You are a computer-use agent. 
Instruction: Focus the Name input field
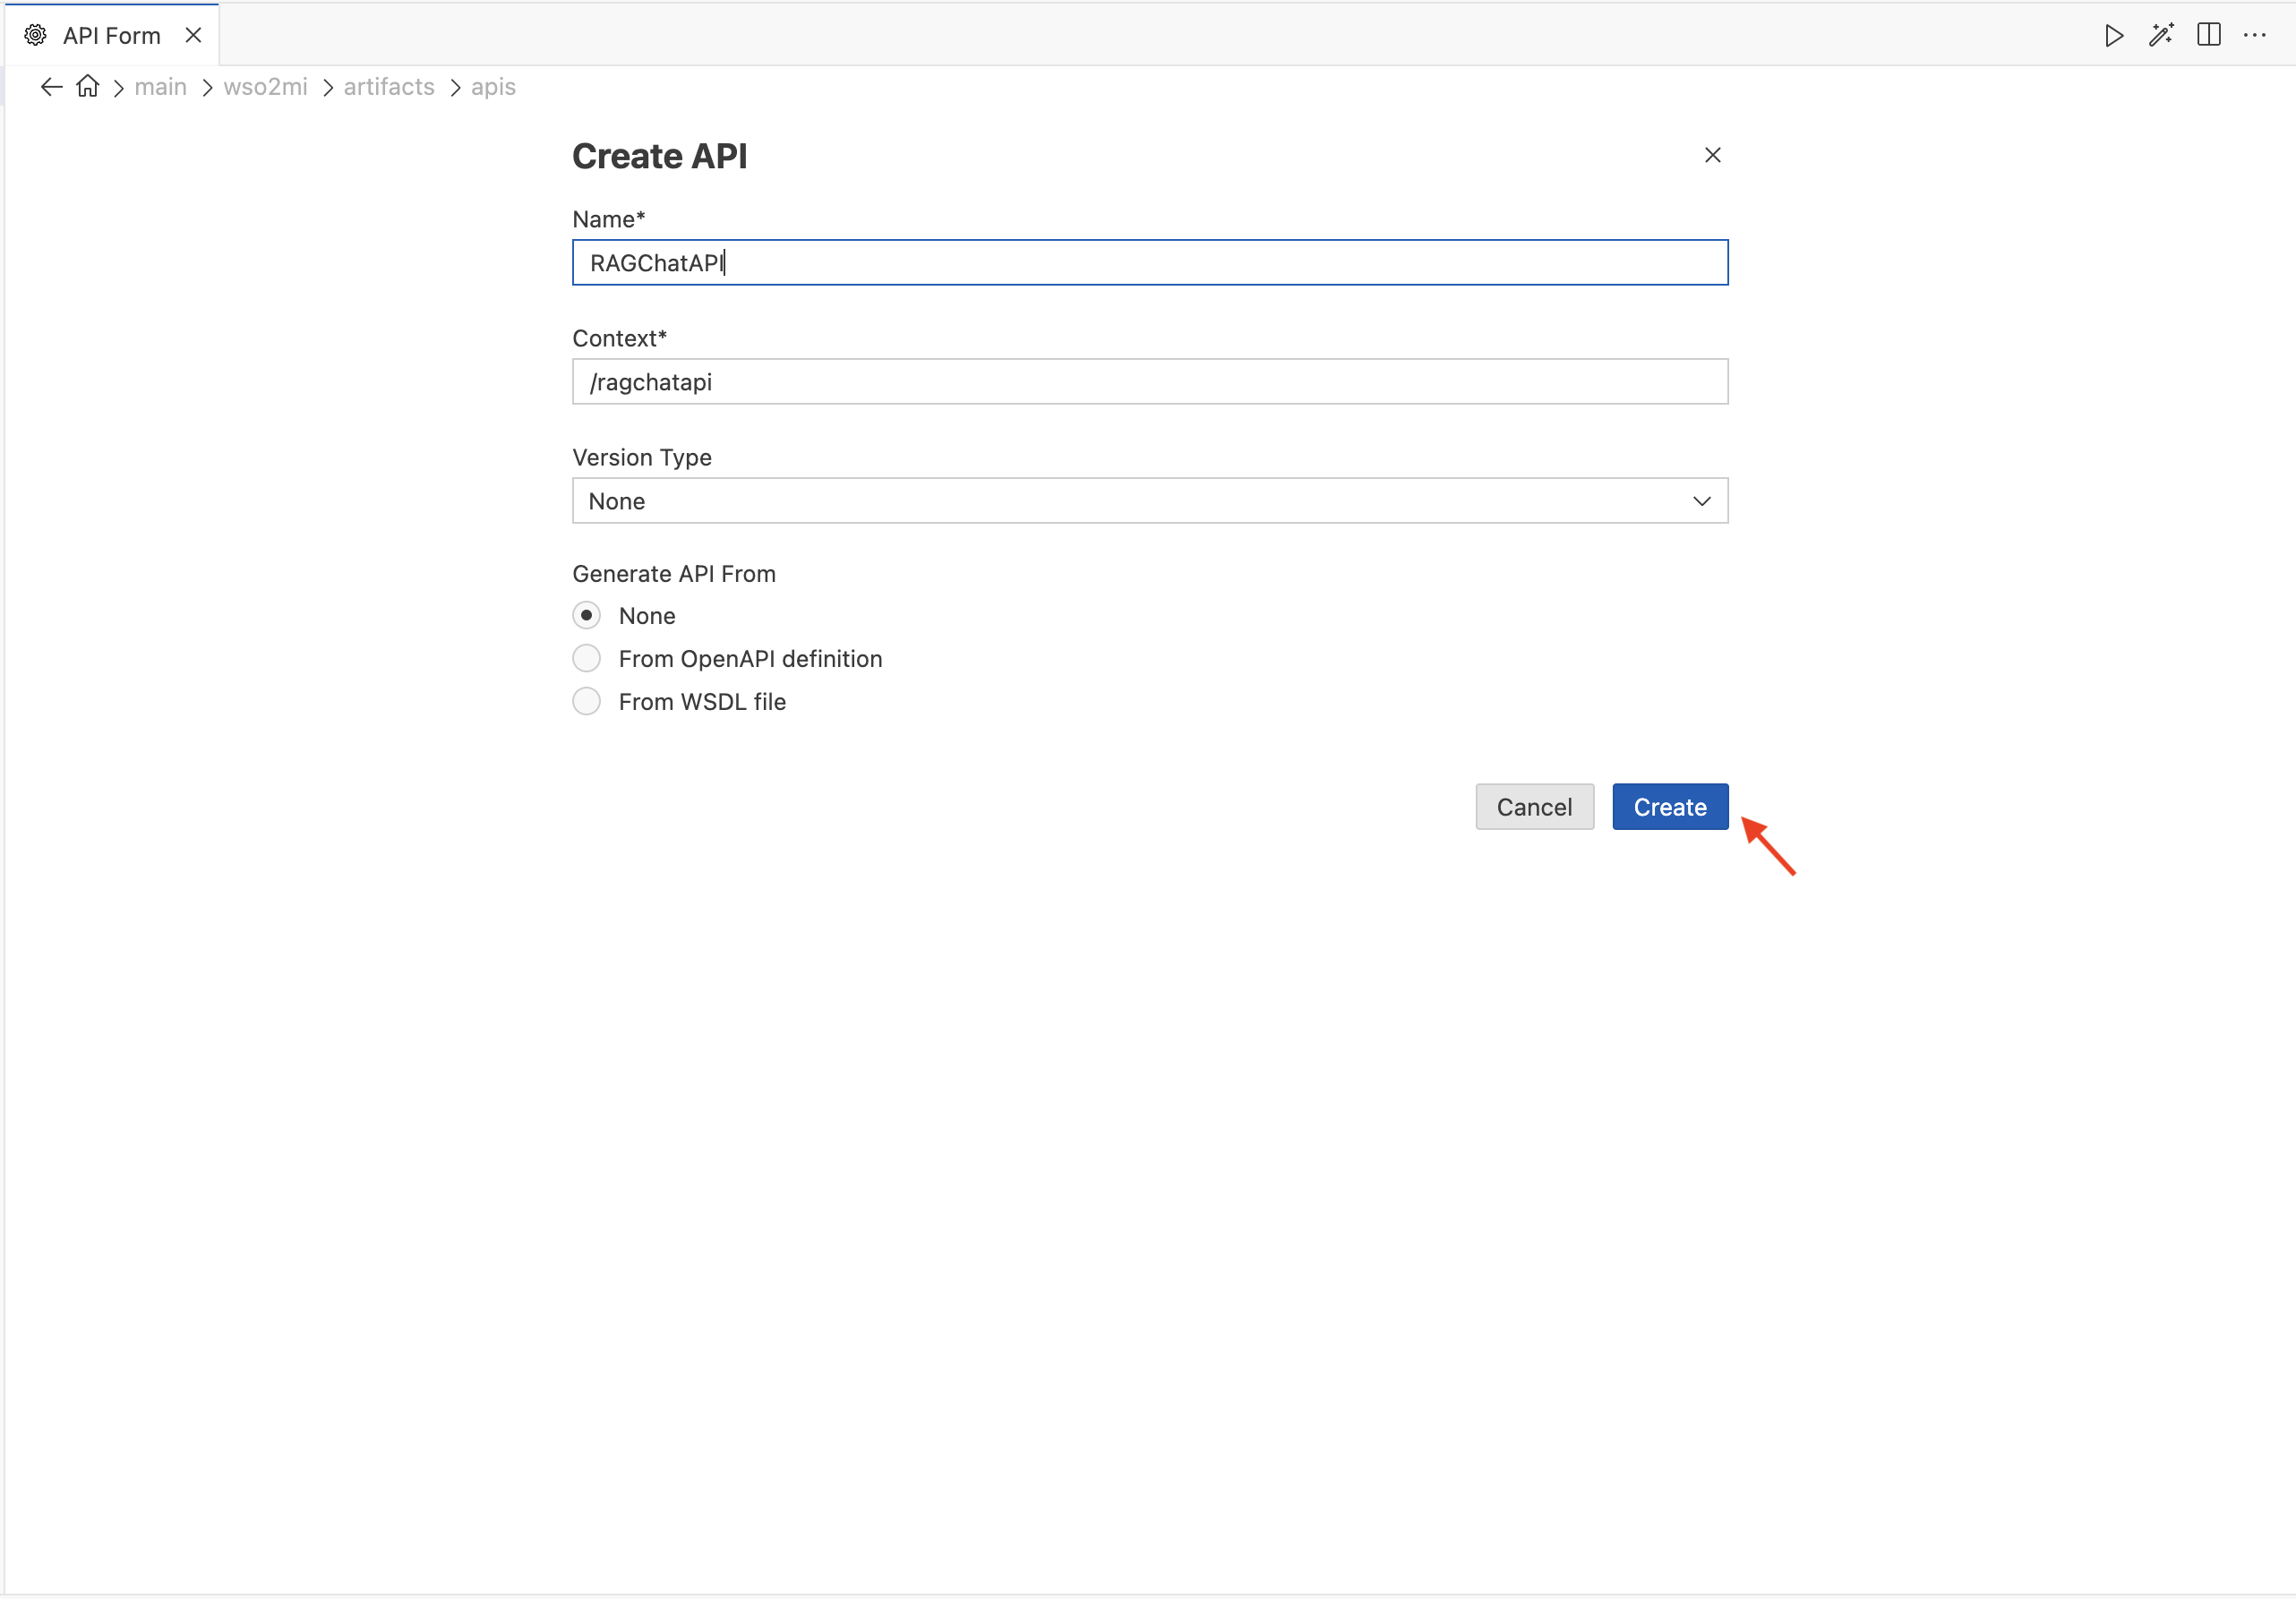point(1150,262)
